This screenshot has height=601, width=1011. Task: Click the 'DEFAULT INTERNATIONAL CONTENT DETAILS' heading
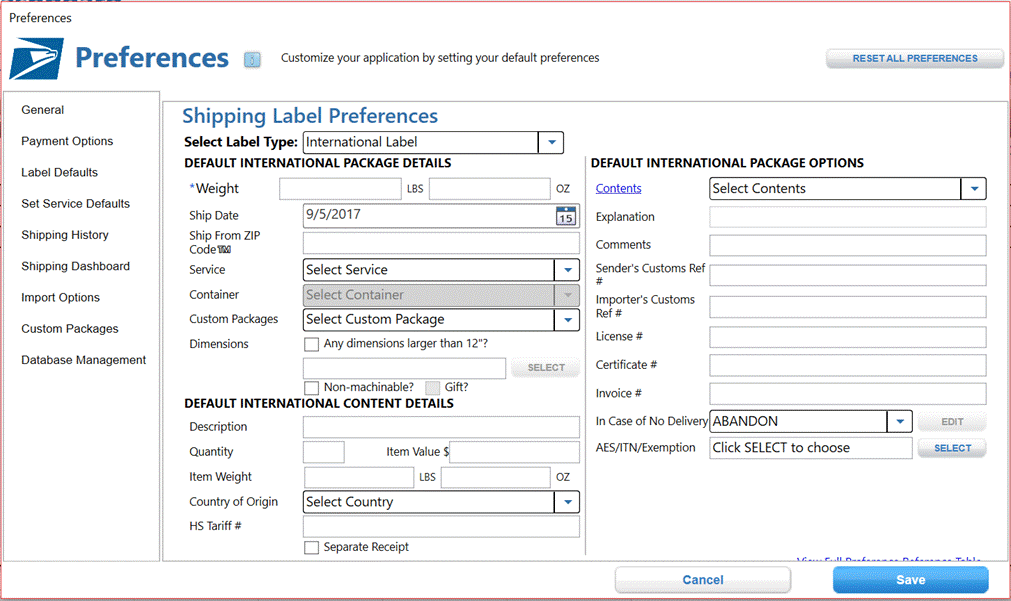click(319, 404)
